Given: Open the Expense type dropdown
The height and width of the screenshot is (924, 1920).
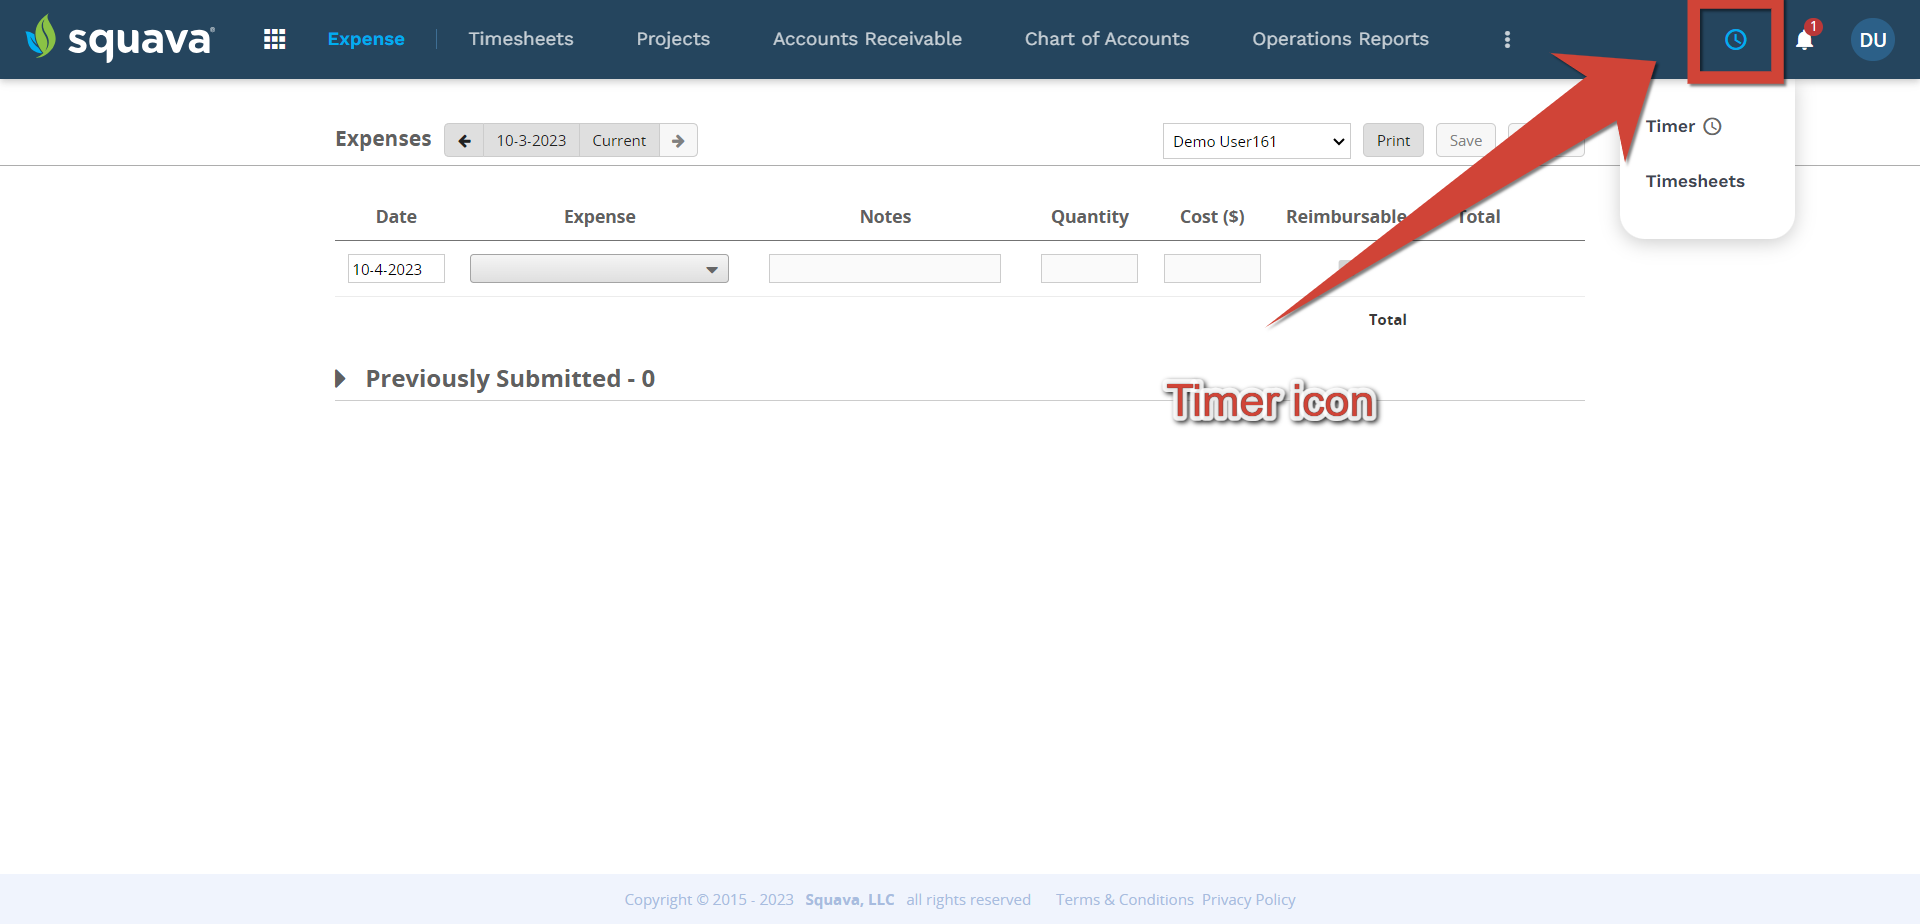Looking at the screenshot, I should point(599,269).
